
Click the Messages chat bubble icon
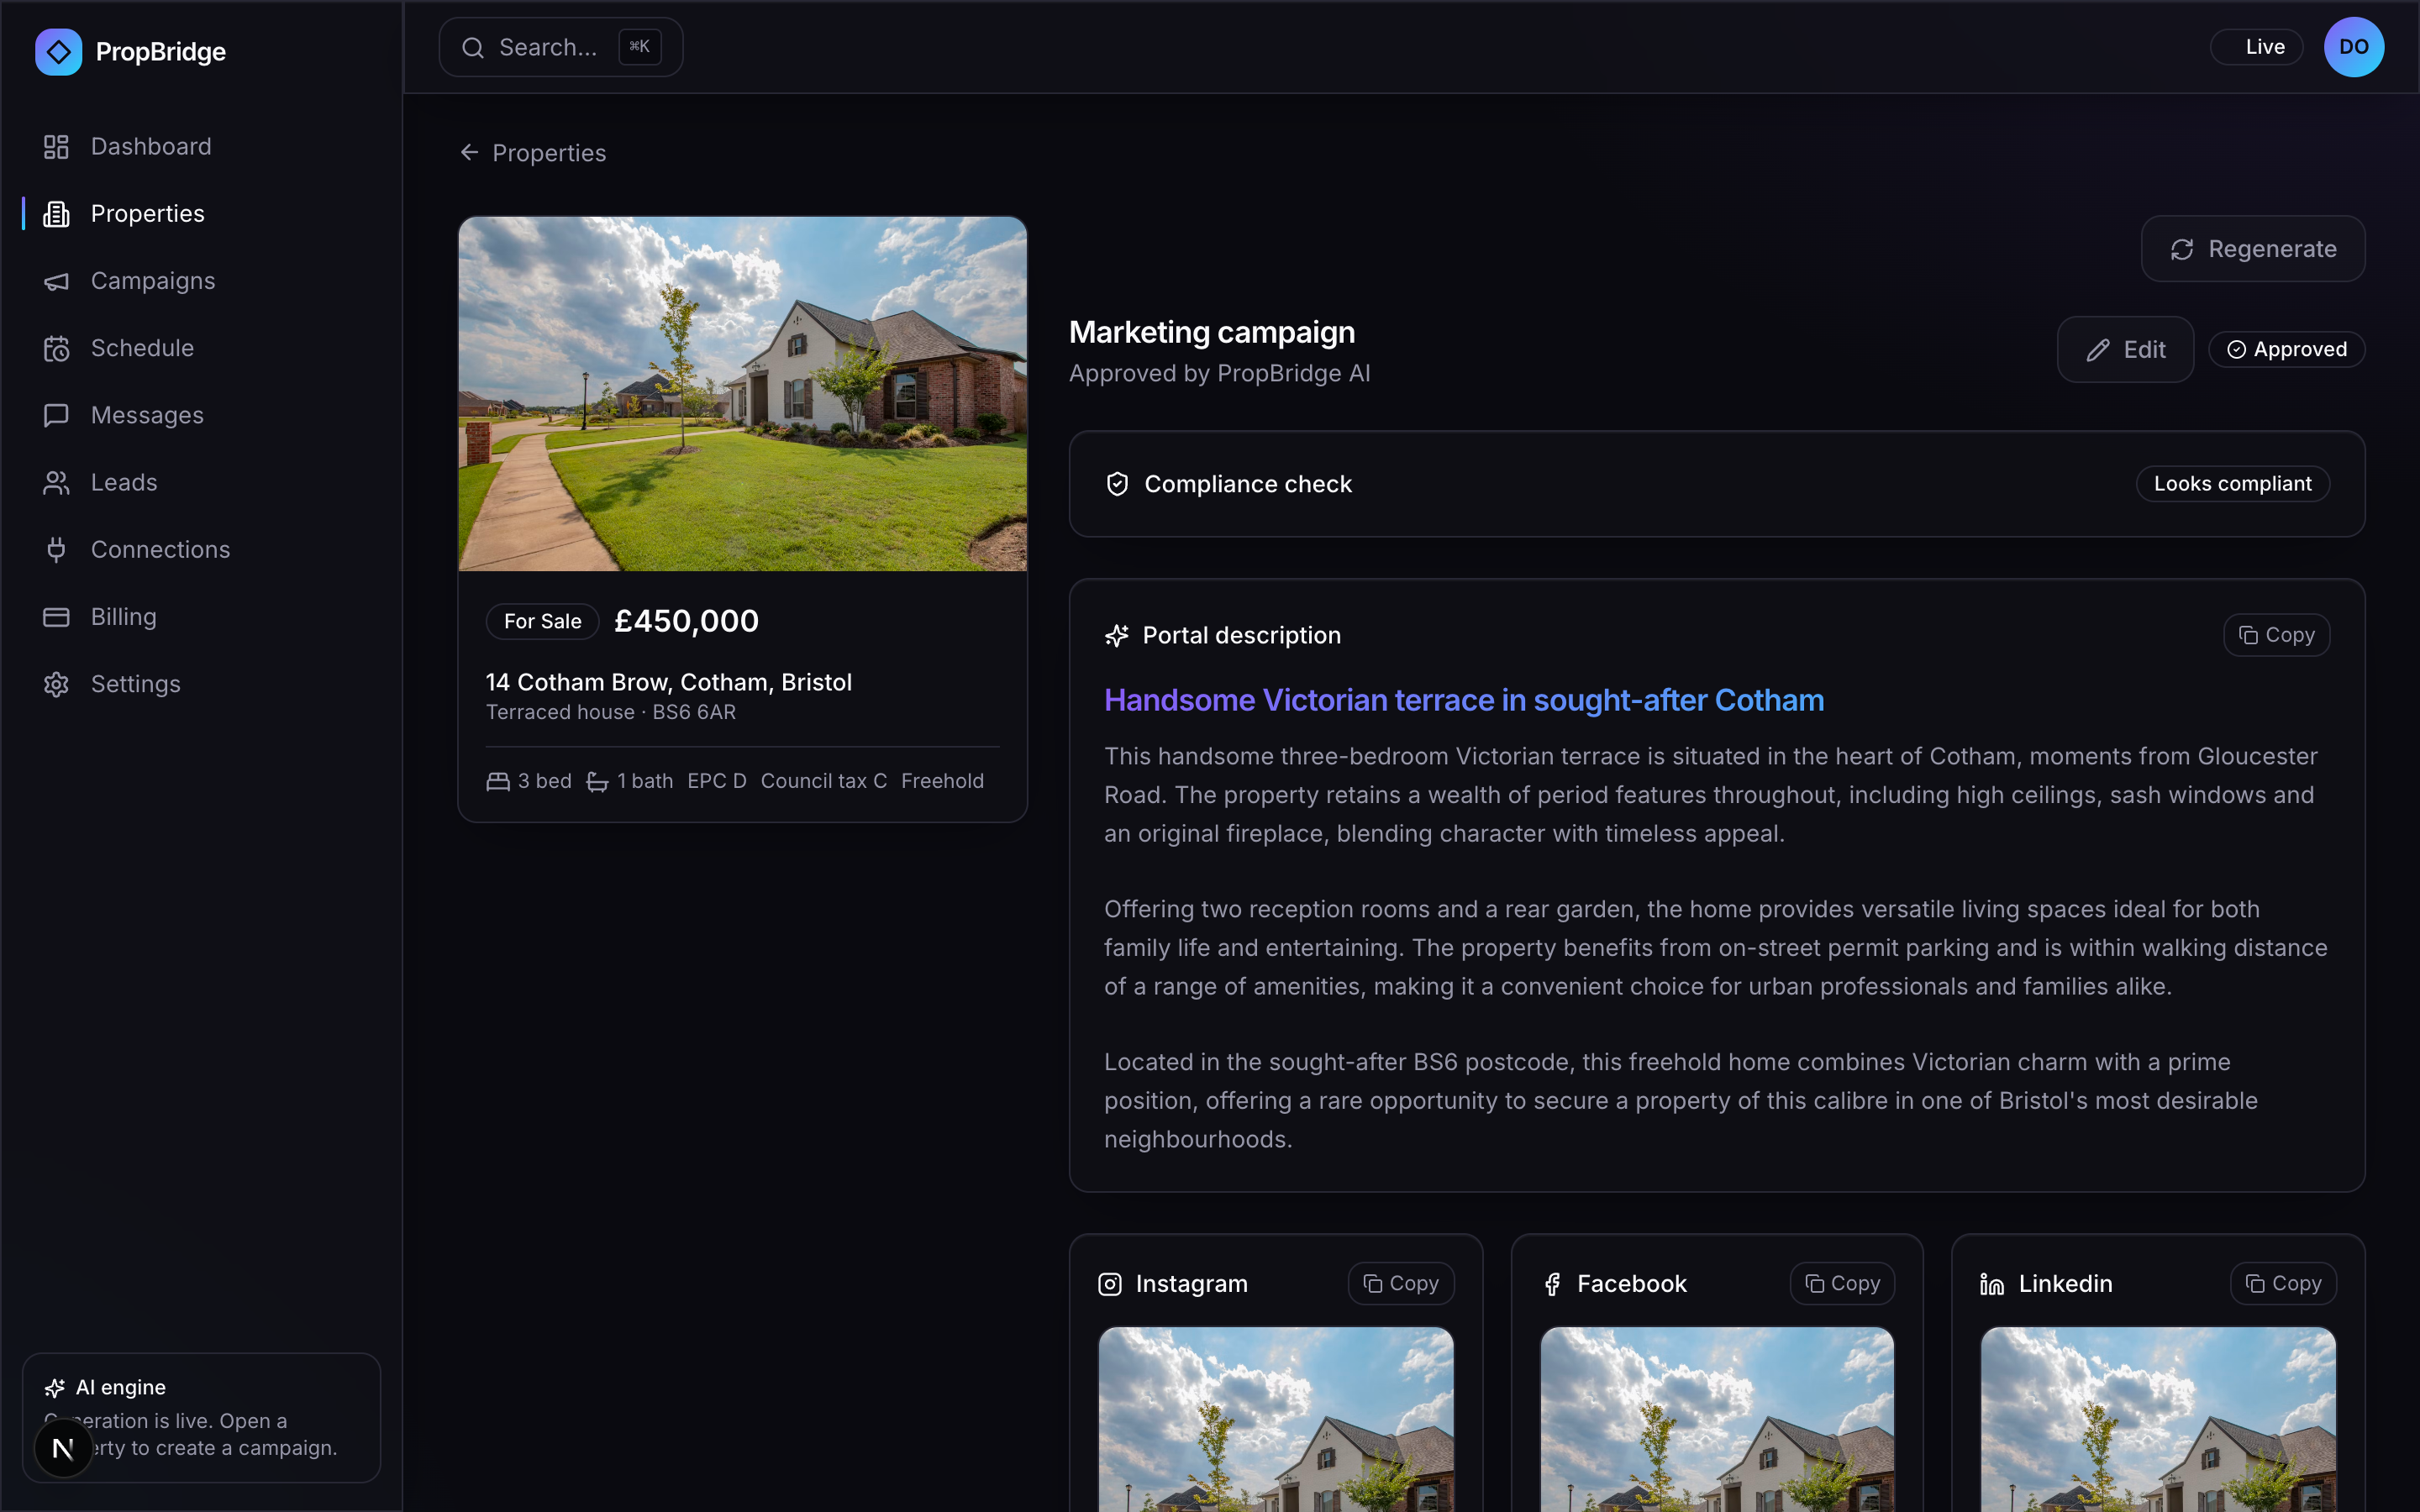click(56, 415)
